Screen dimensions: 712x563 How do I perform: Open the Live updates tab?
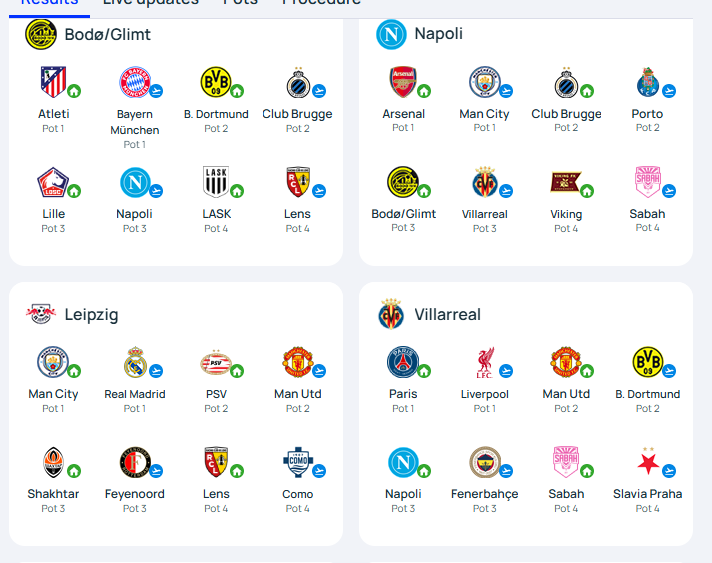[150, 2]
